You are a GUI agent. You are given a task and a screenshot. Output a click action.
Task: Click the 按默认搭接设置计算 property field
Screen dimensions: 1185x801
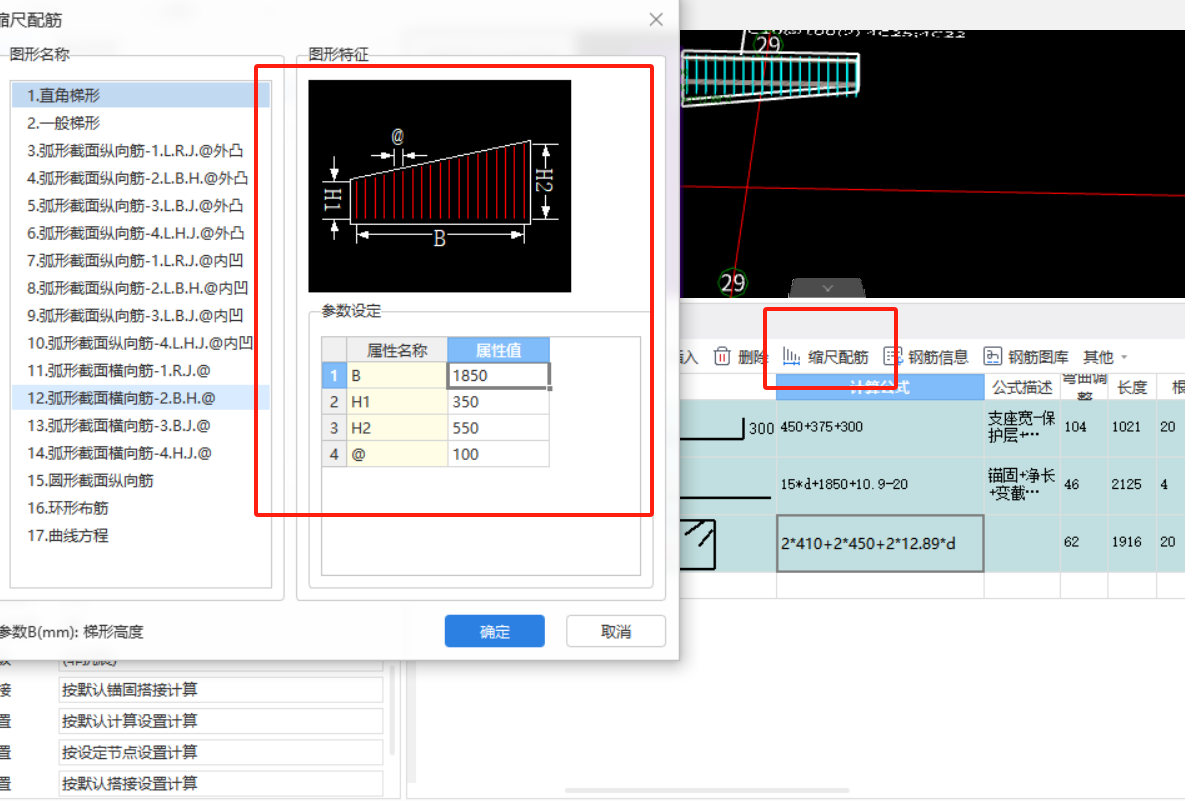tap(221, 783)
